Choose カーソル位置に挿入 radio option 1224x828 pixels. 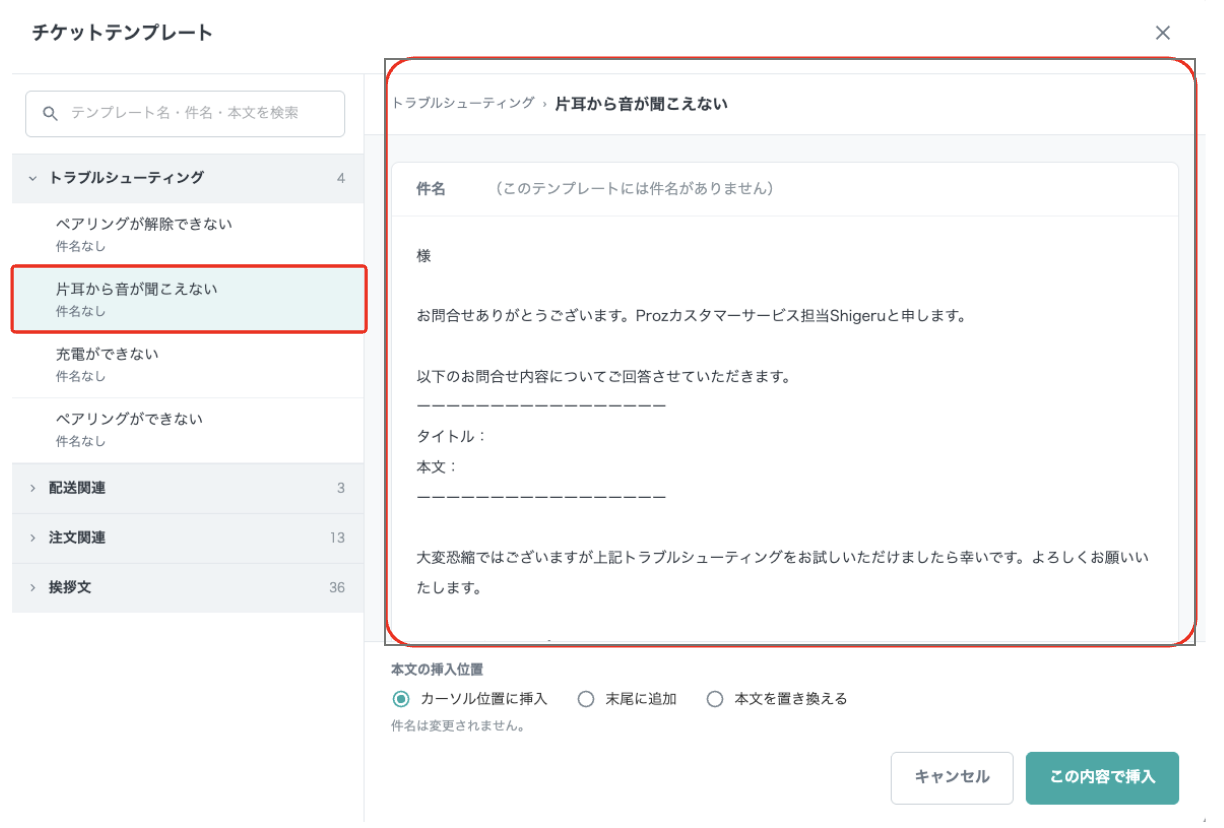401,700
